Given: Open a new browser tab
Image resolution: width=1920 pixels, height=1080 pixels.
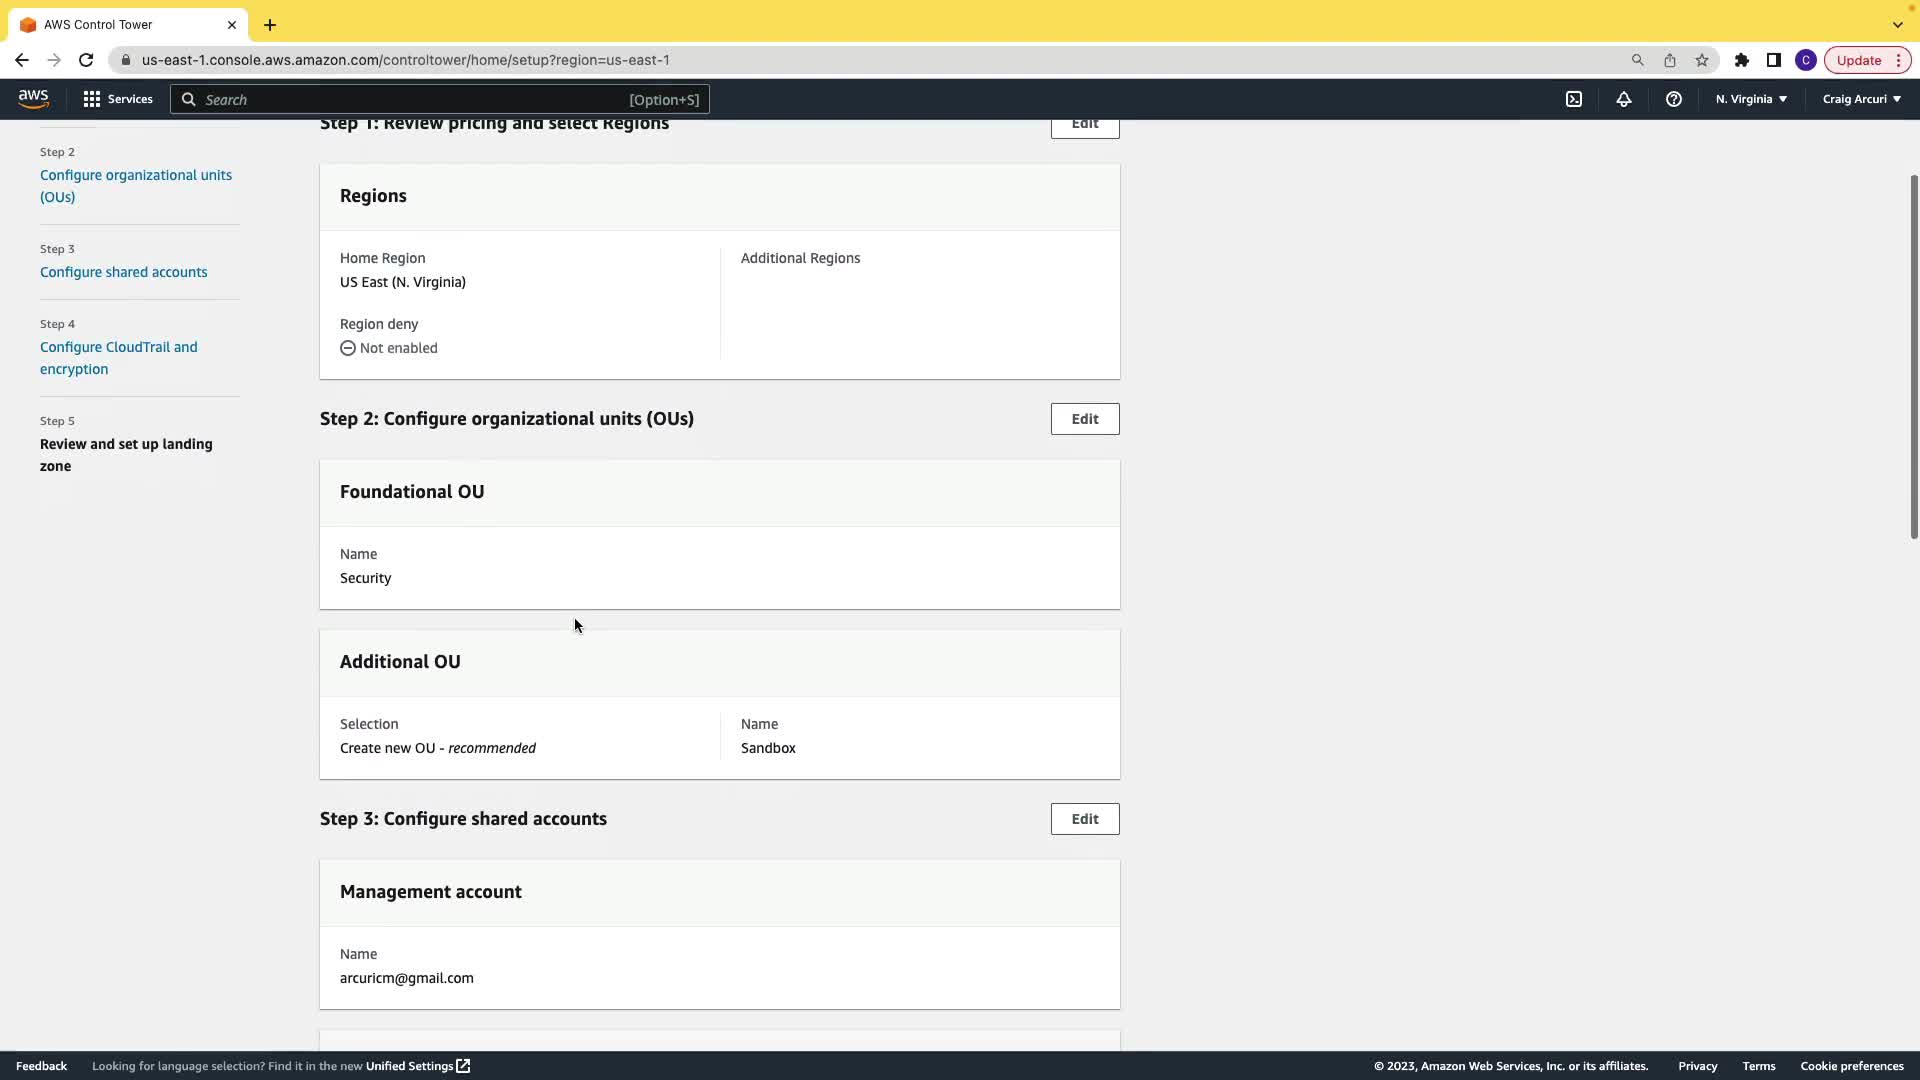Looking at the screenshot, I should (x=270, y=25).
